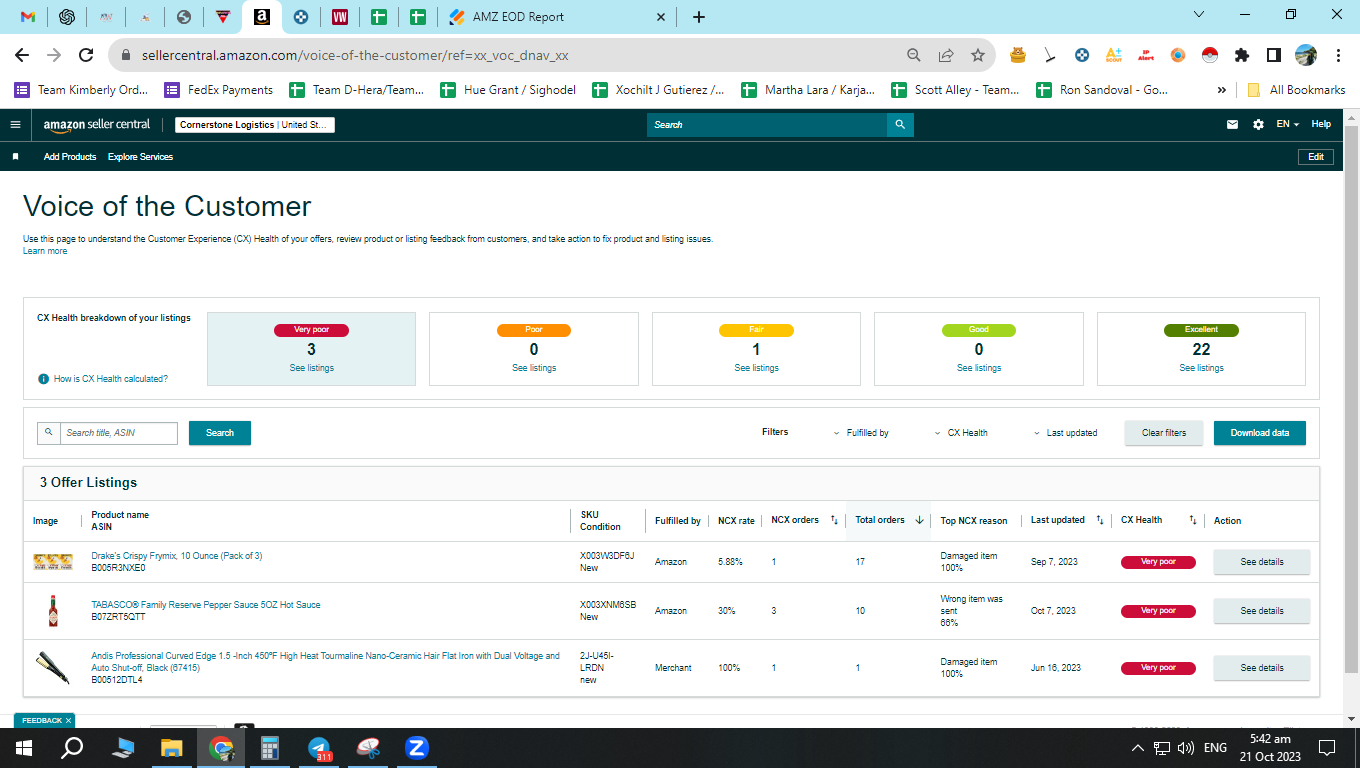Click the Download data button

(1260, 433)
